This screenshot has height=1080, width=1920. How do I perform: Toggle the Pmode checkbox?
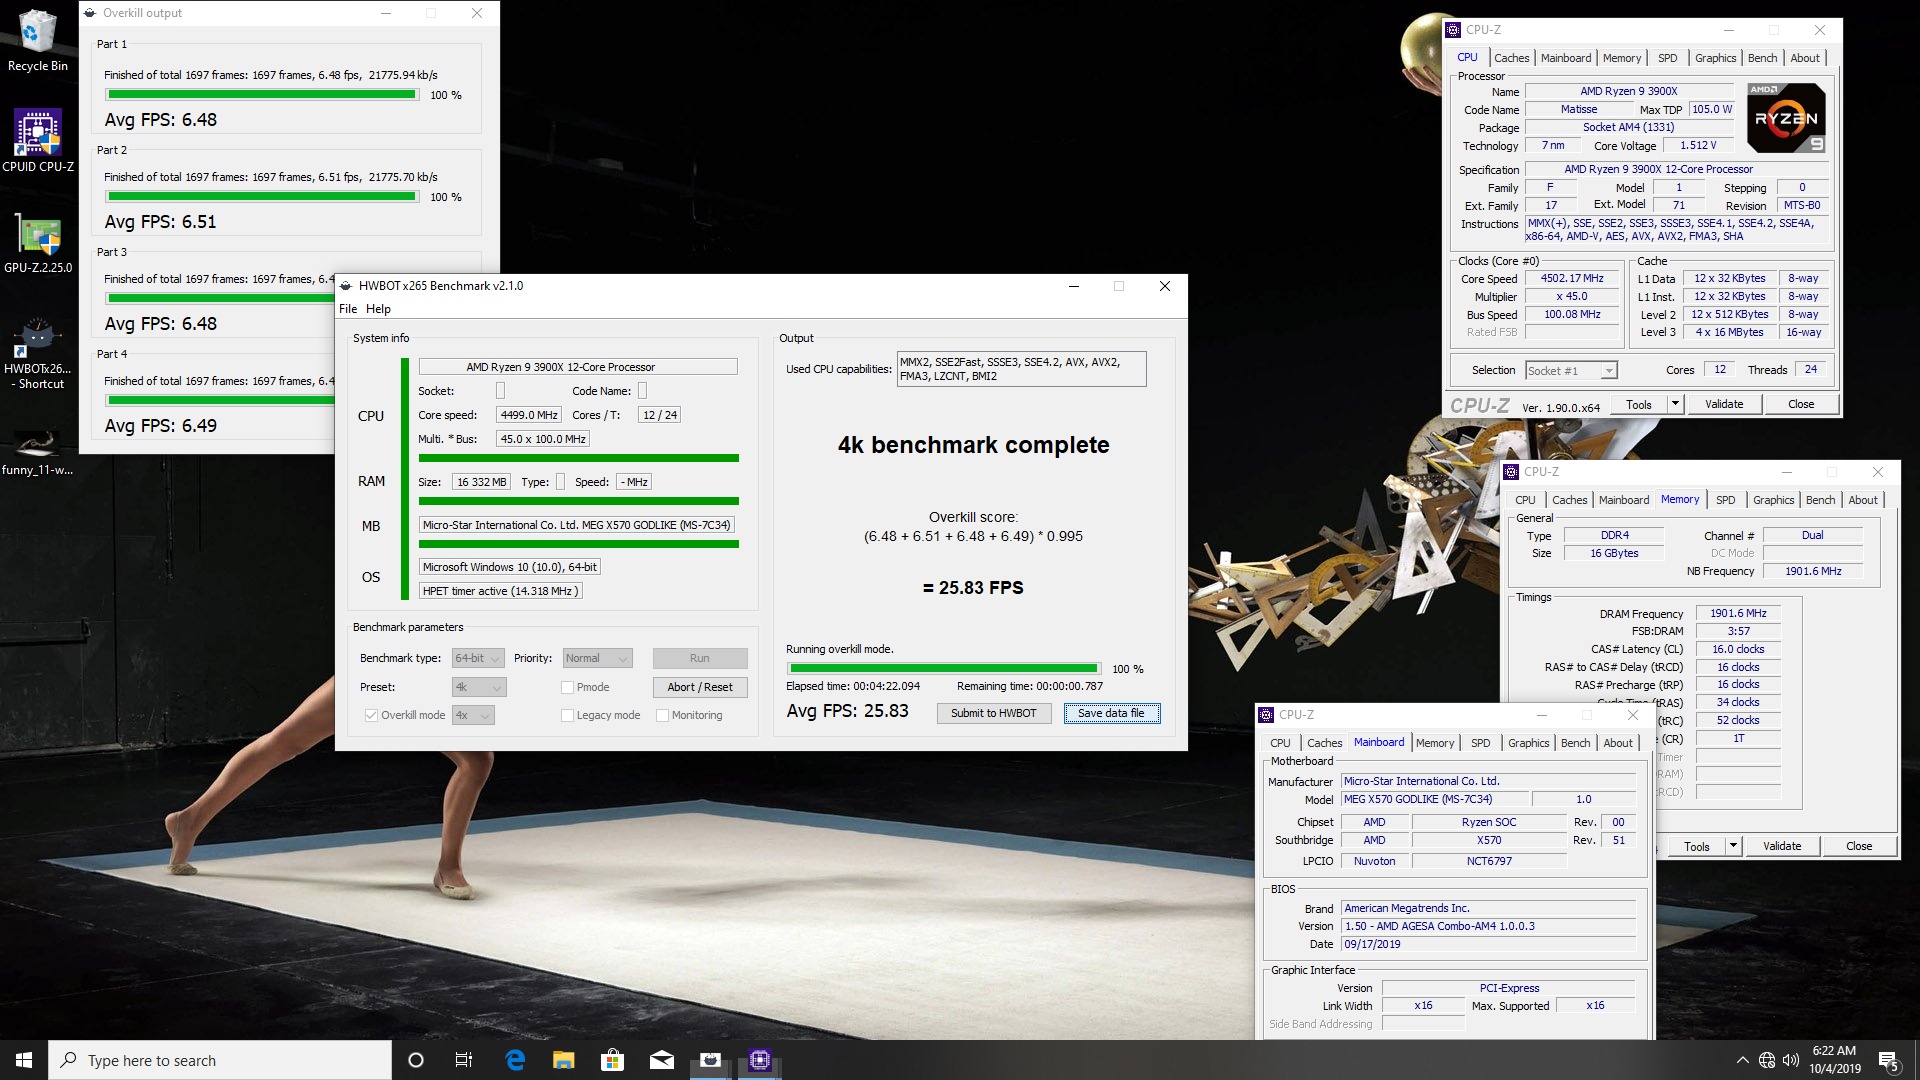tap(567, 687)
